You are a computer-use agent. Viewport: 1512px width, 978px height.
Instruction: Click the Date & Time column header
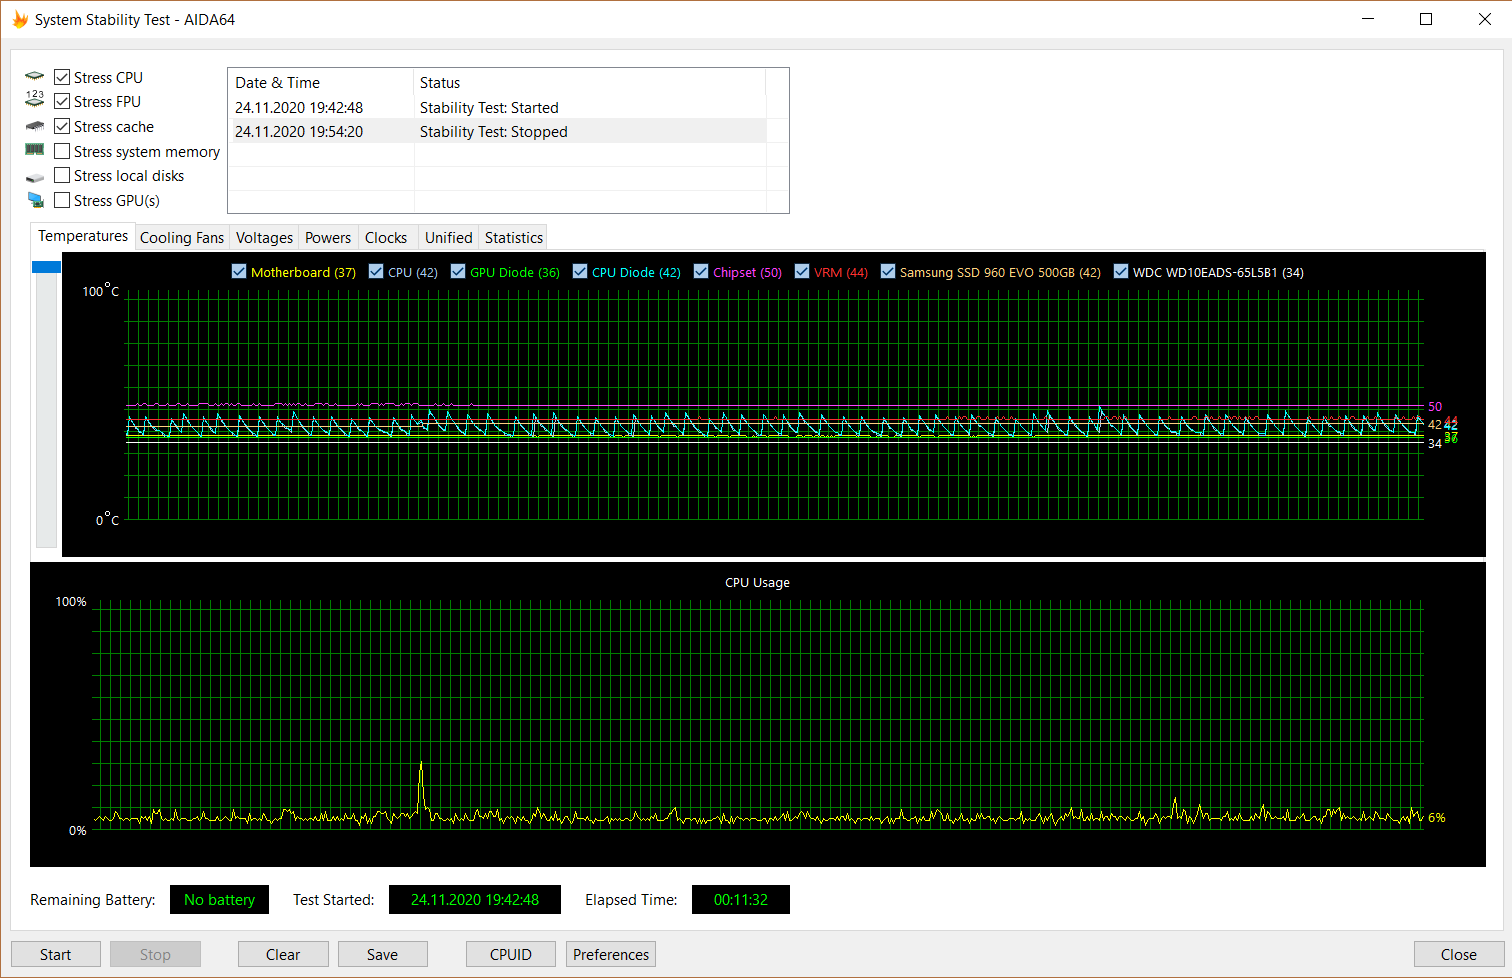tap(321, 82)
